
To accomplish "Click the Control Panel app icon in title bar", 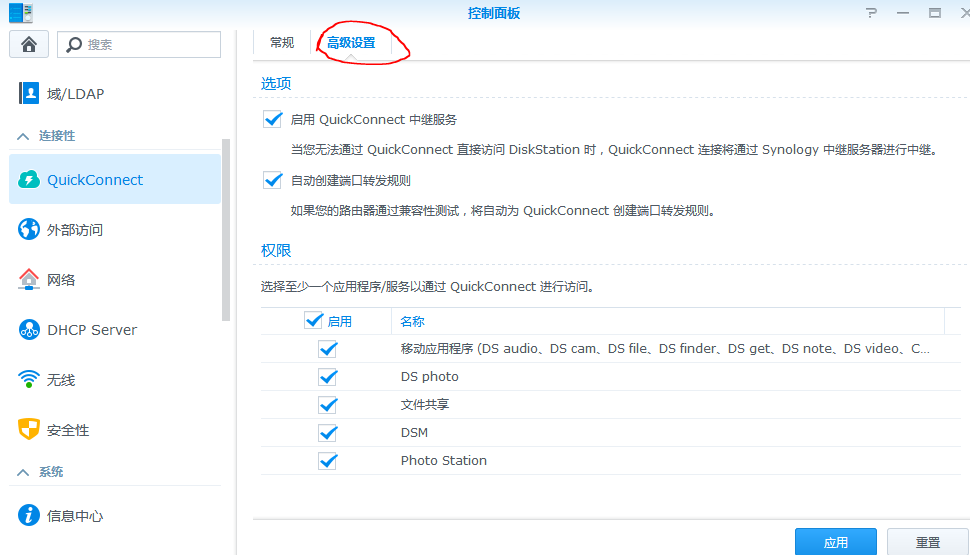I will tap(20, 12).
